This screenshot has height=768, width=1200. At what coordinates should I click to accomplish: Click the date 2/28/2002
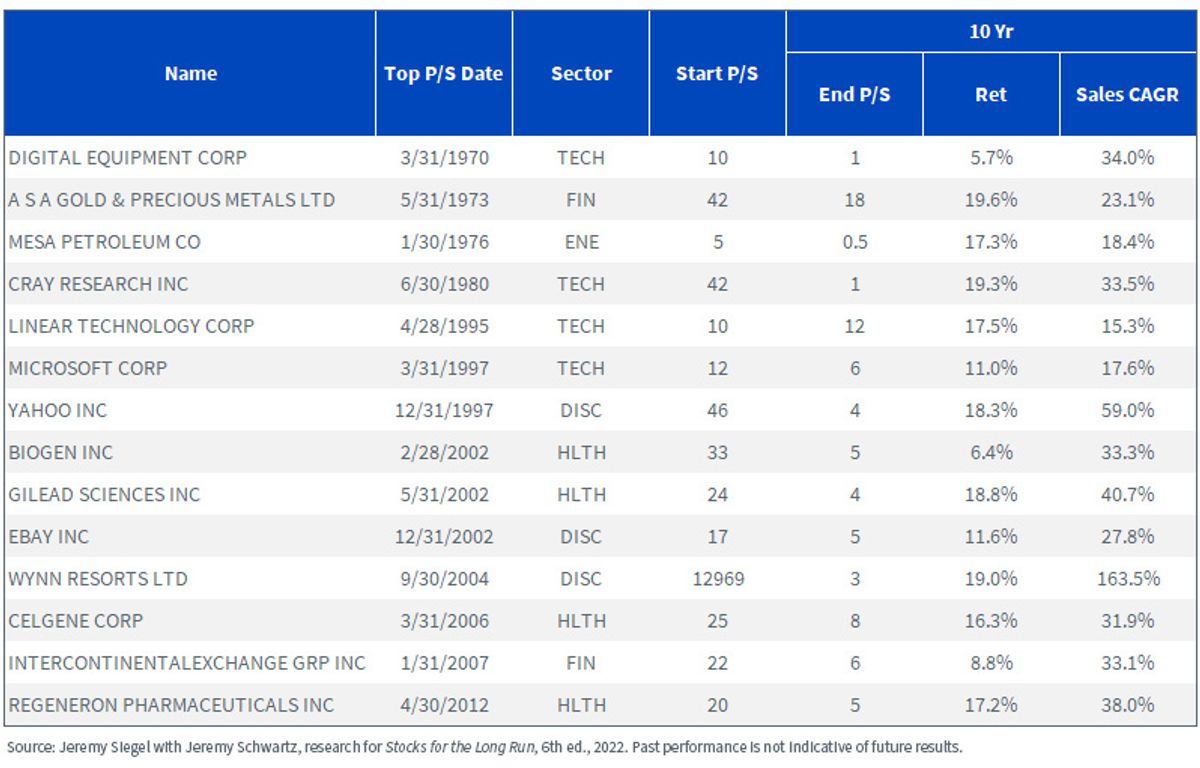click(x=444, y=452)
